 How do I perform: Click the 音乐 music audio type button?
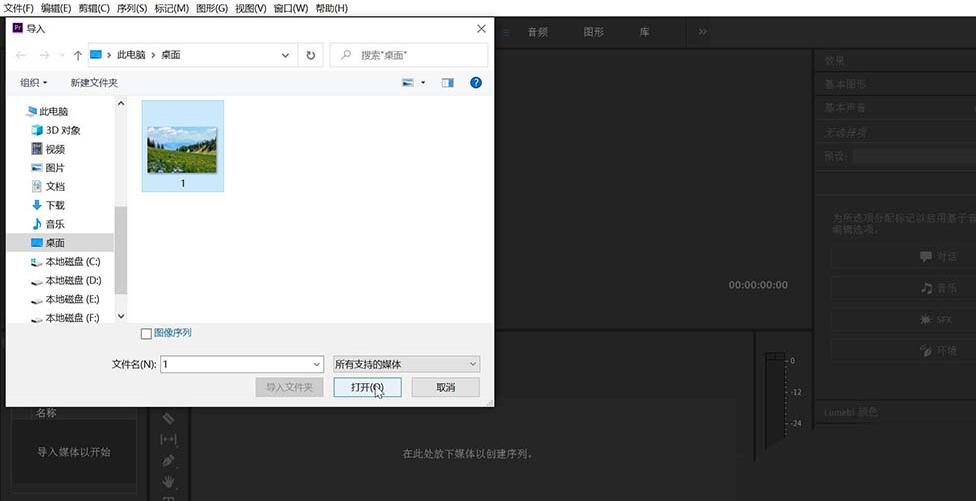pyautogui.click(x=904, y=288)
